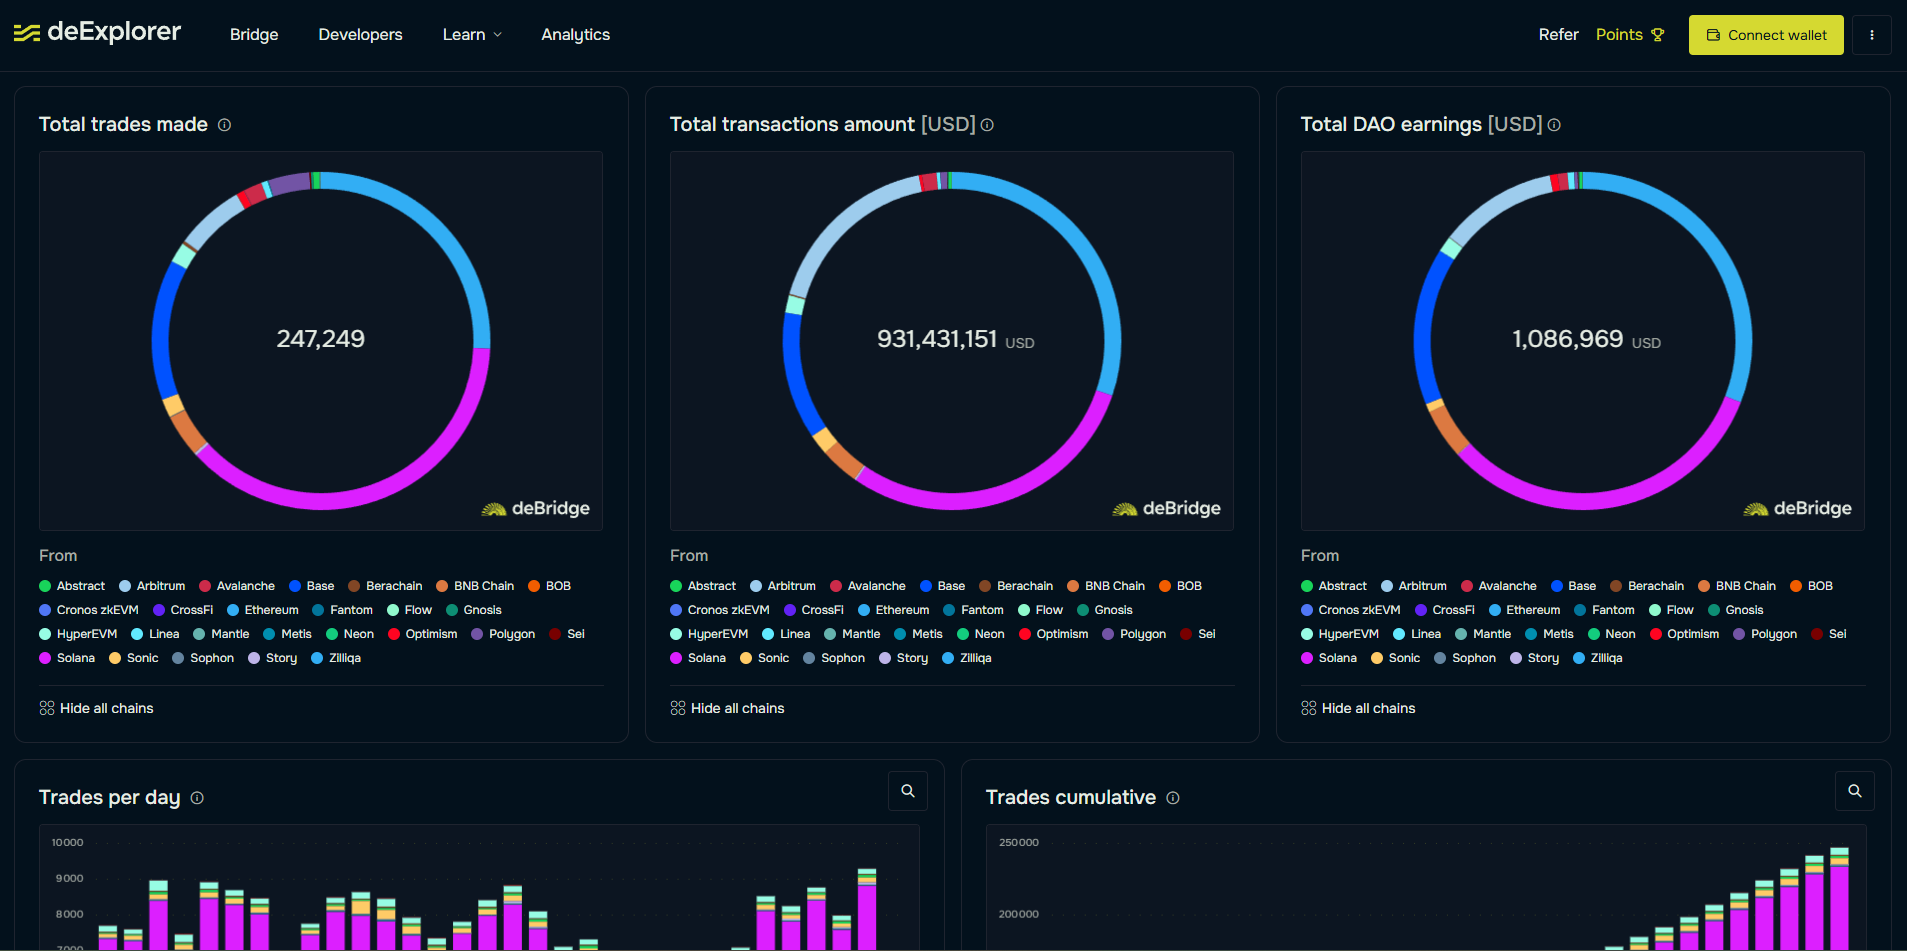Open the Bridge navigation item
1907x951 pixels.
pyautogui.click(x=254, y=35)
